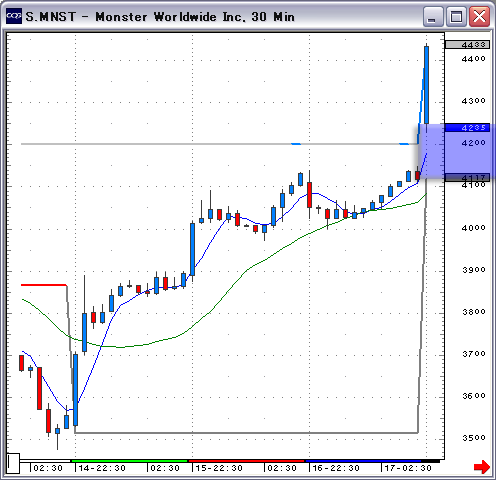Click the 3500 price scale label

tap(473, 438)
